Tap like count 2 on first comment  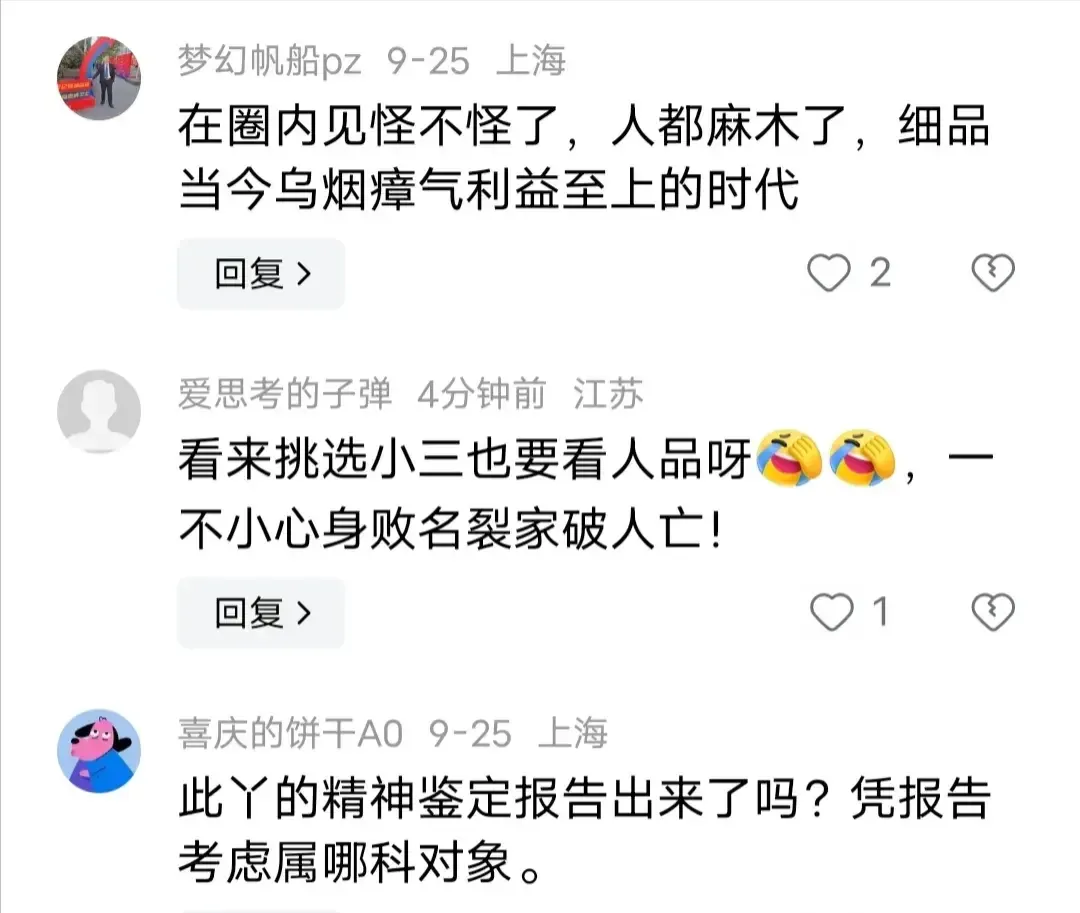tap(880, 273)
